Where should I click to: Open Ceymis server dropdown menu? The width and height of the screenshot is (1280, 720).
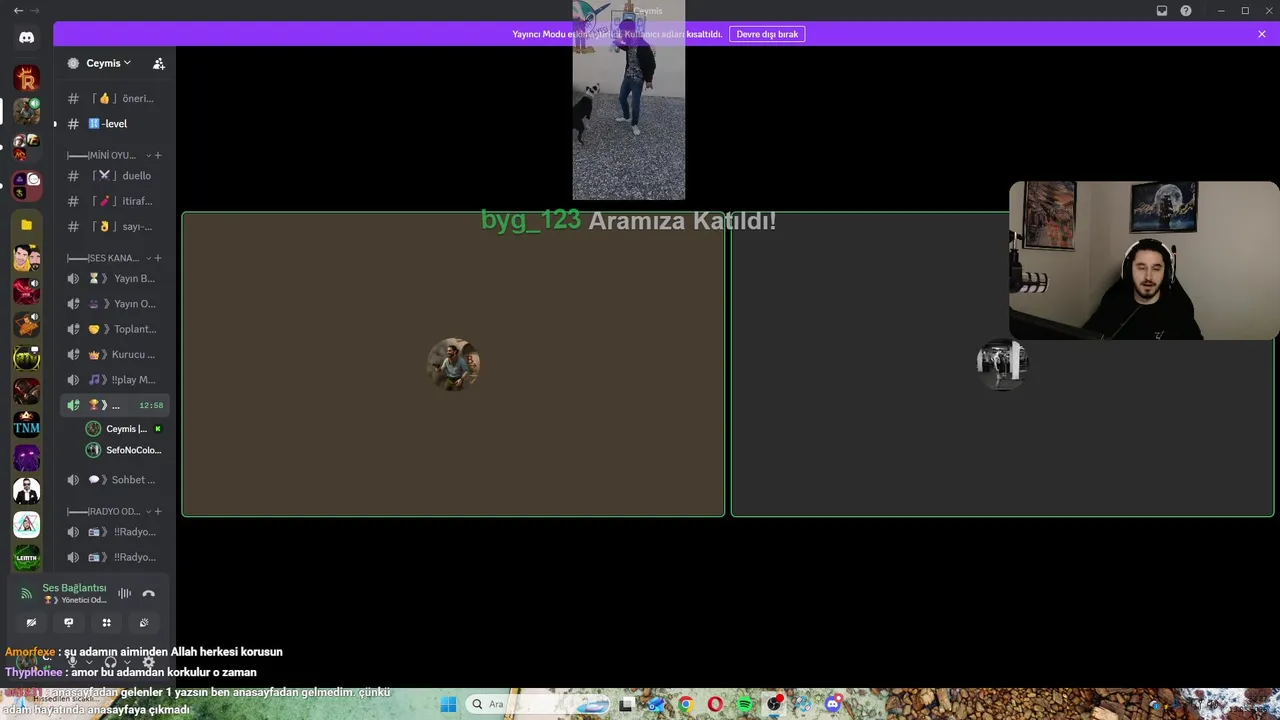(108, 63)
